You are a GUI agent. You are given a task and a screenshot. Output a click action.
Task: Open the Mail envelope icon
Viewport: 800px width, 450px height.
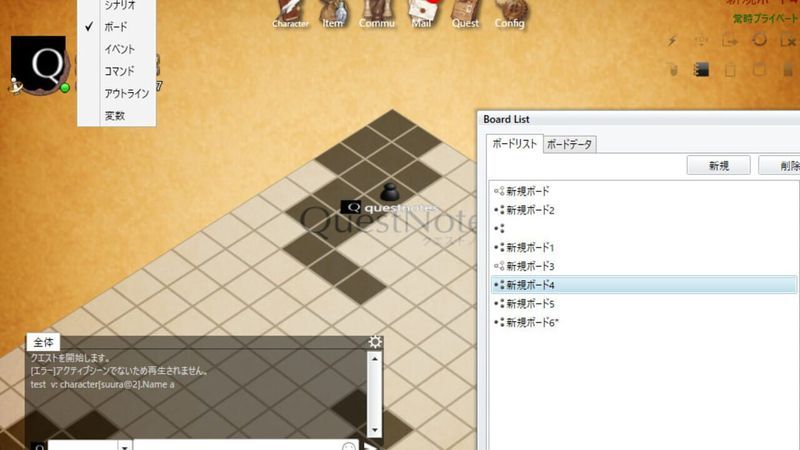[422, 14]
